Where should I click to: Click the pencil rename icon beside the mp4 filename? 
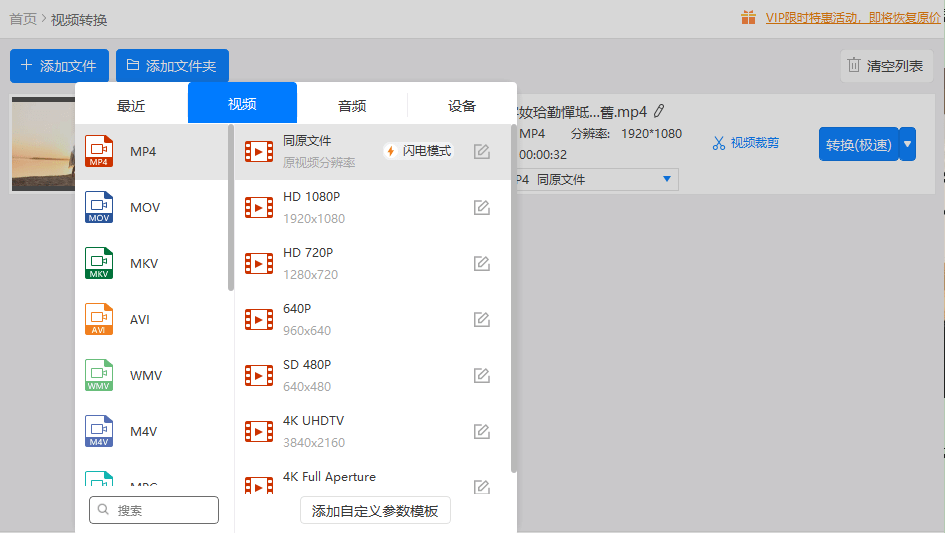click(659, 111)
